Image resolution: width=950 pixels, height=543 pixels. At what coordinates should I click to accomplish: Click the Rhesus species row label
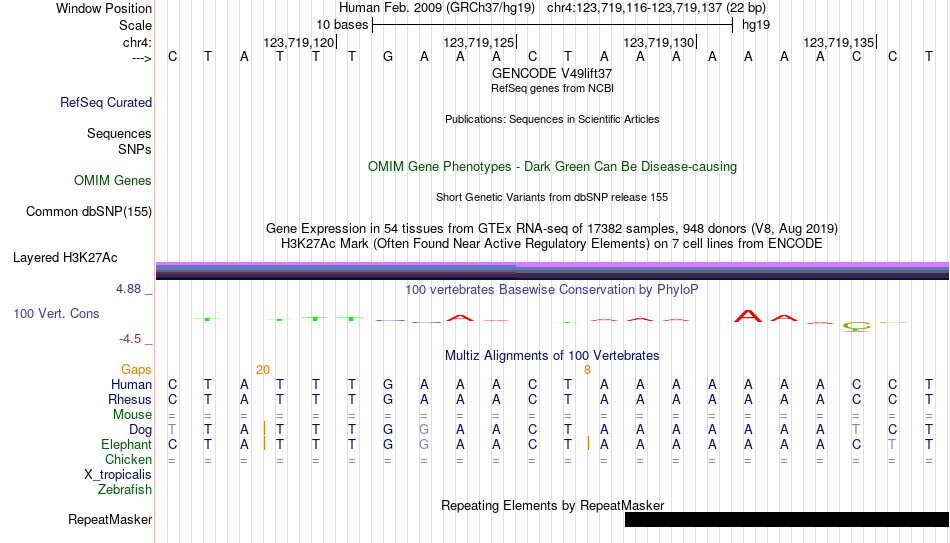pyautogui.click(x=130, y=400)
